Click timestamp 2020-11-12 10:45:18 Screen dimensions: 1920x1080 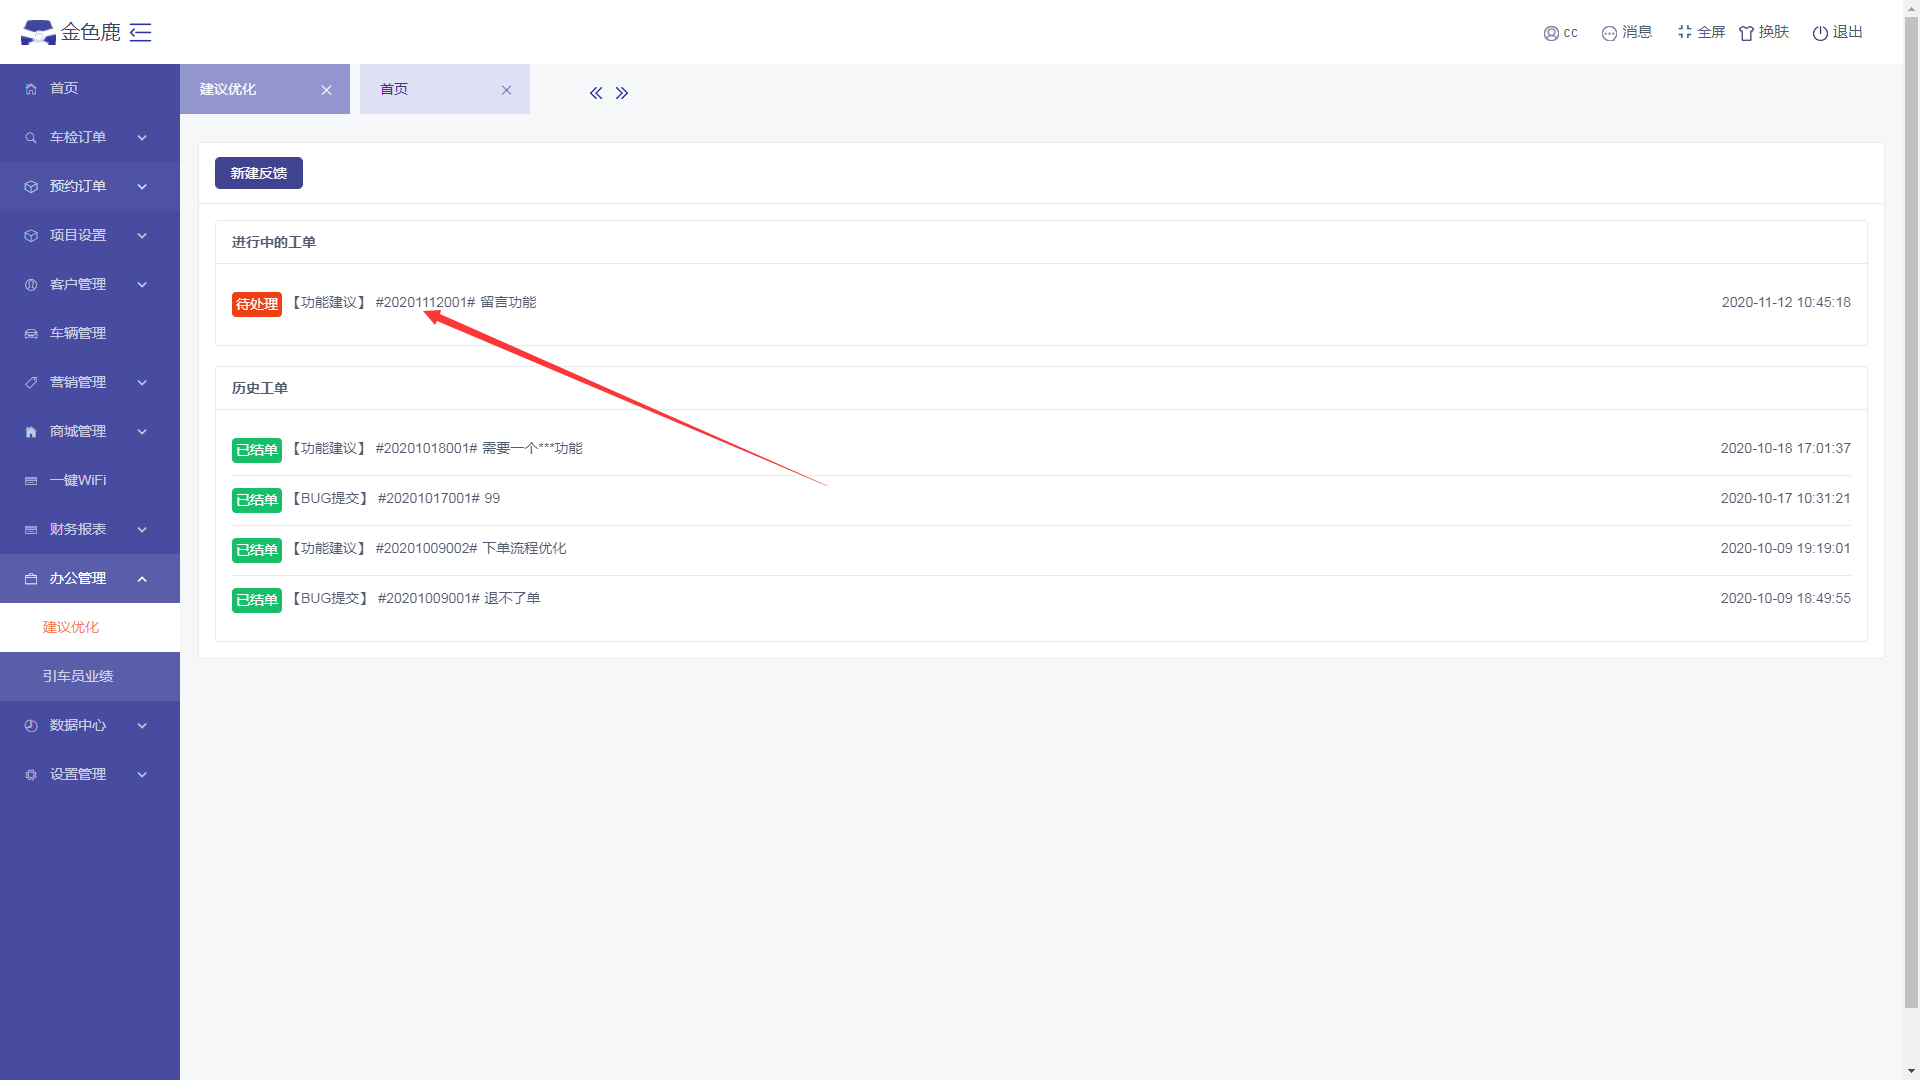1786,303
